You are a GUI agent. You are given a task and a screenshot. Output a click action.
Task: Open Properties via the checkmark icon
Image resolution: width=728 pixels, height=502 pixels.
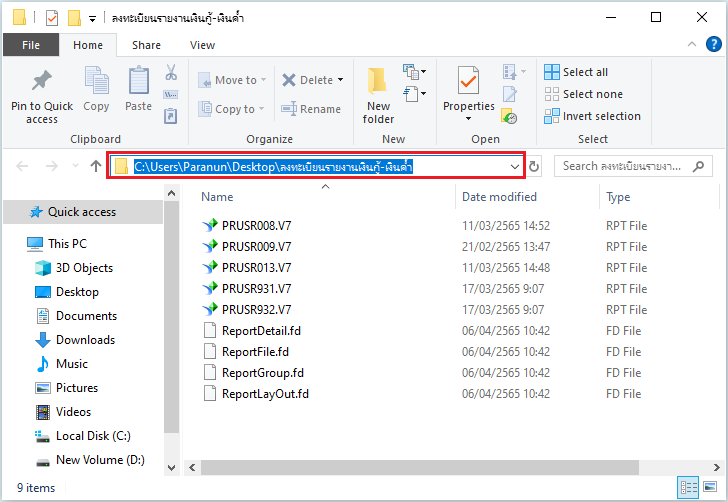click(468, 80)
